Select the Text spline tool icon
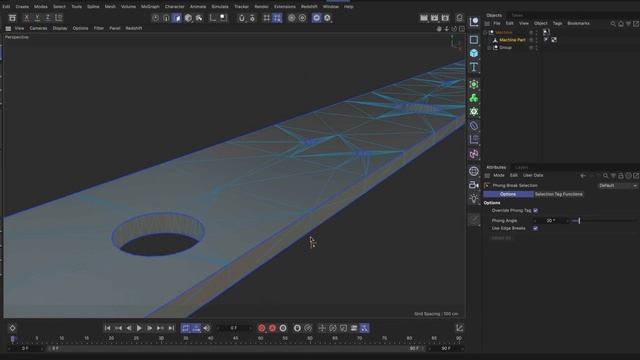The width and height of the screenshot is (640, 360). [x=474, y=67]
